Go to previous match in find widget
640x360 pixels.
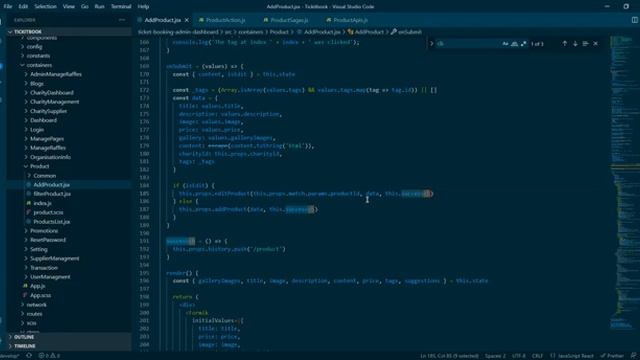[564, 44]
